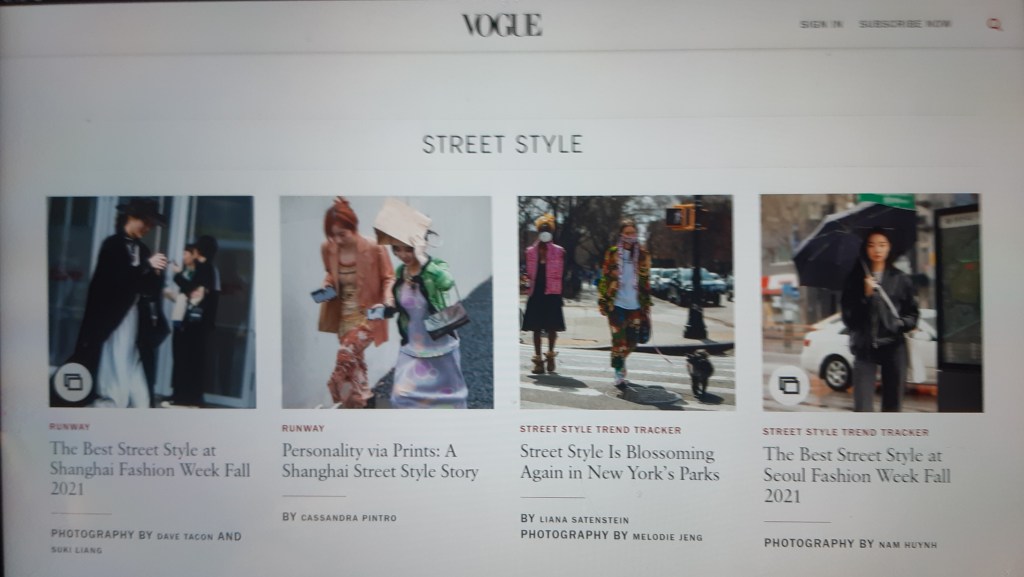Open gallery icon on Shanghai Fashion Week photo
1024x577 pixels.
pos(72,382)
